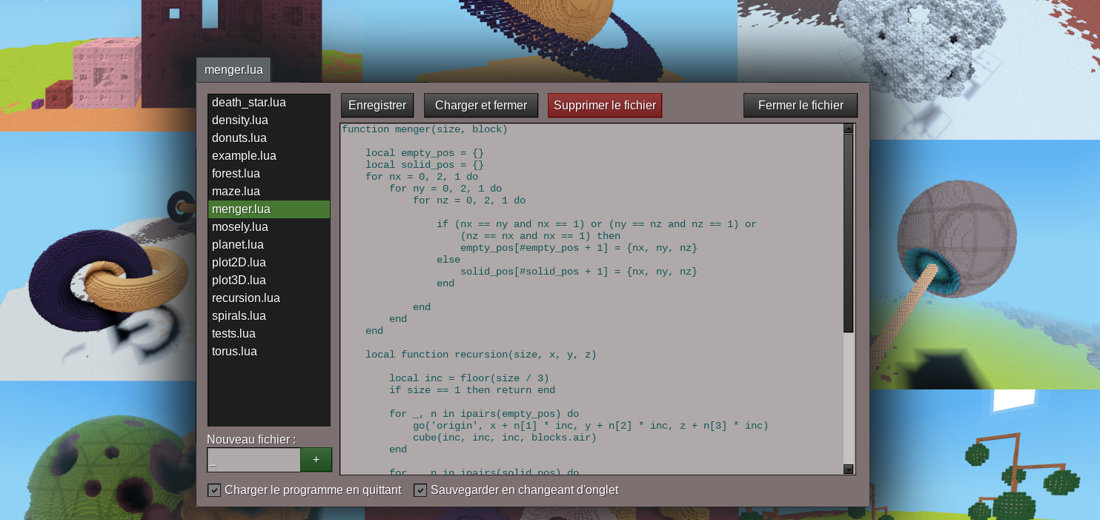The image size is (1100, 520).
Task: Open maze.lua in file list
Action: (269, 192)
